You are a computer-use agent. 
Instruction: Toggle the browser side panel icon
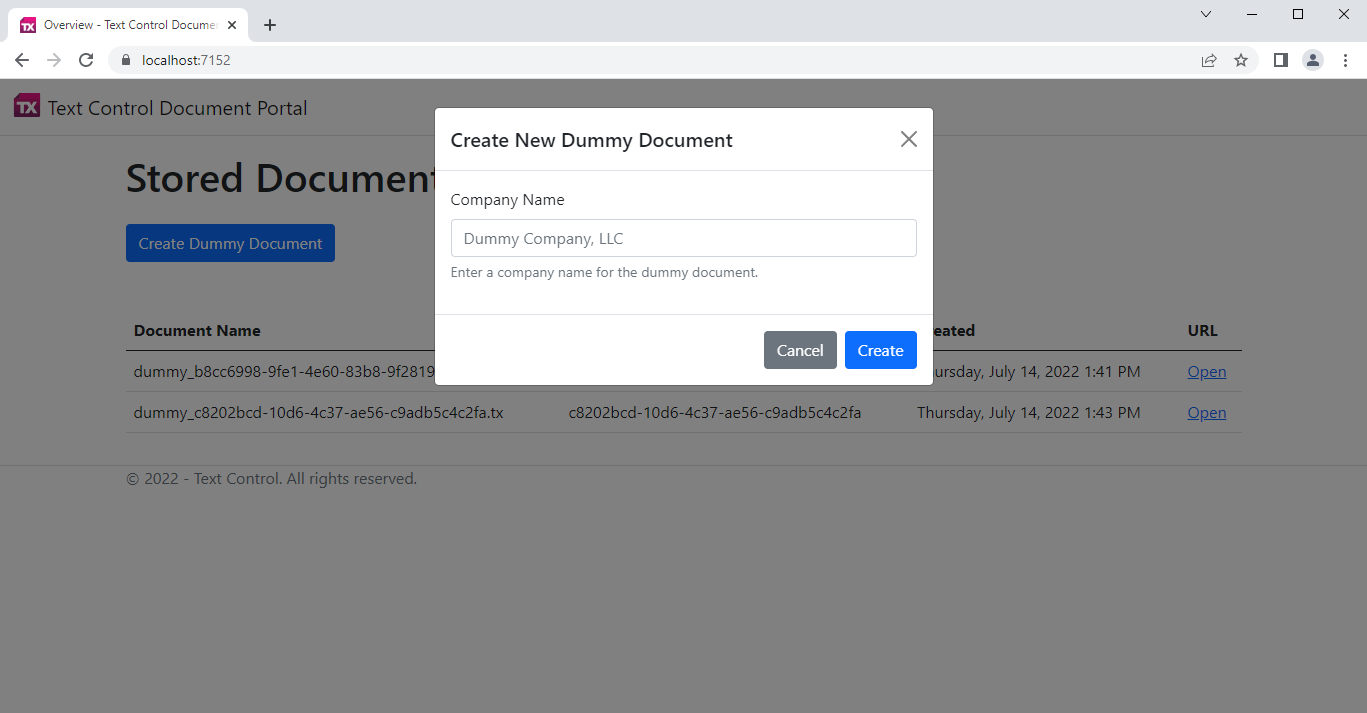[1280, 60]
